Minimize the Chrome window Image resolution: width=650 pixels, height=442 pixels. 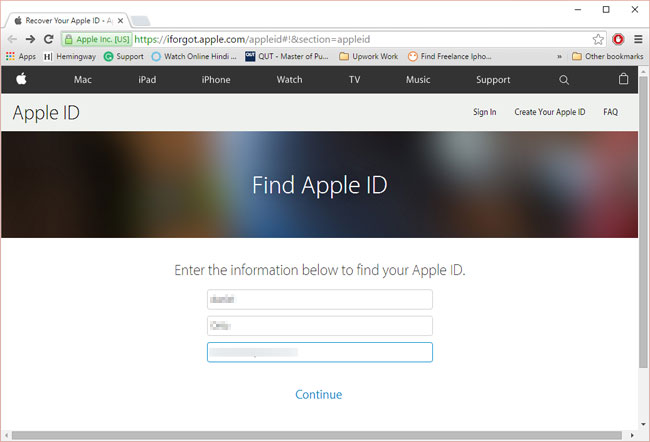[x=578, y=9]
